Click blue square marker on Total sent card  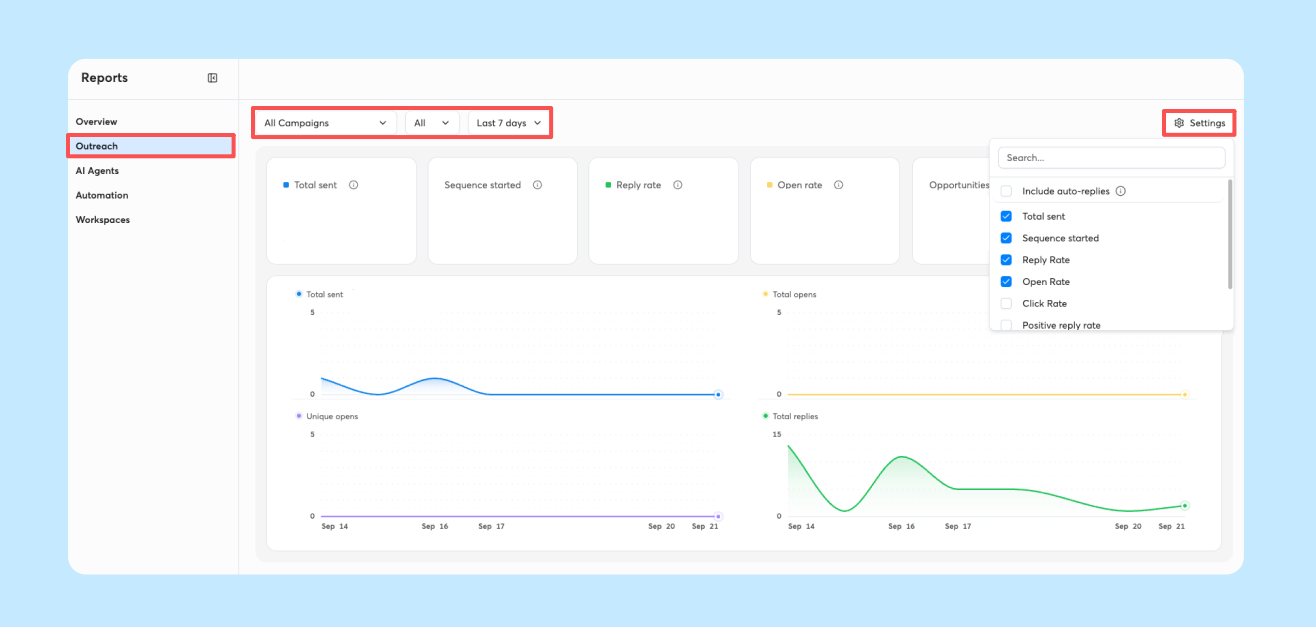tap(286, 185)
